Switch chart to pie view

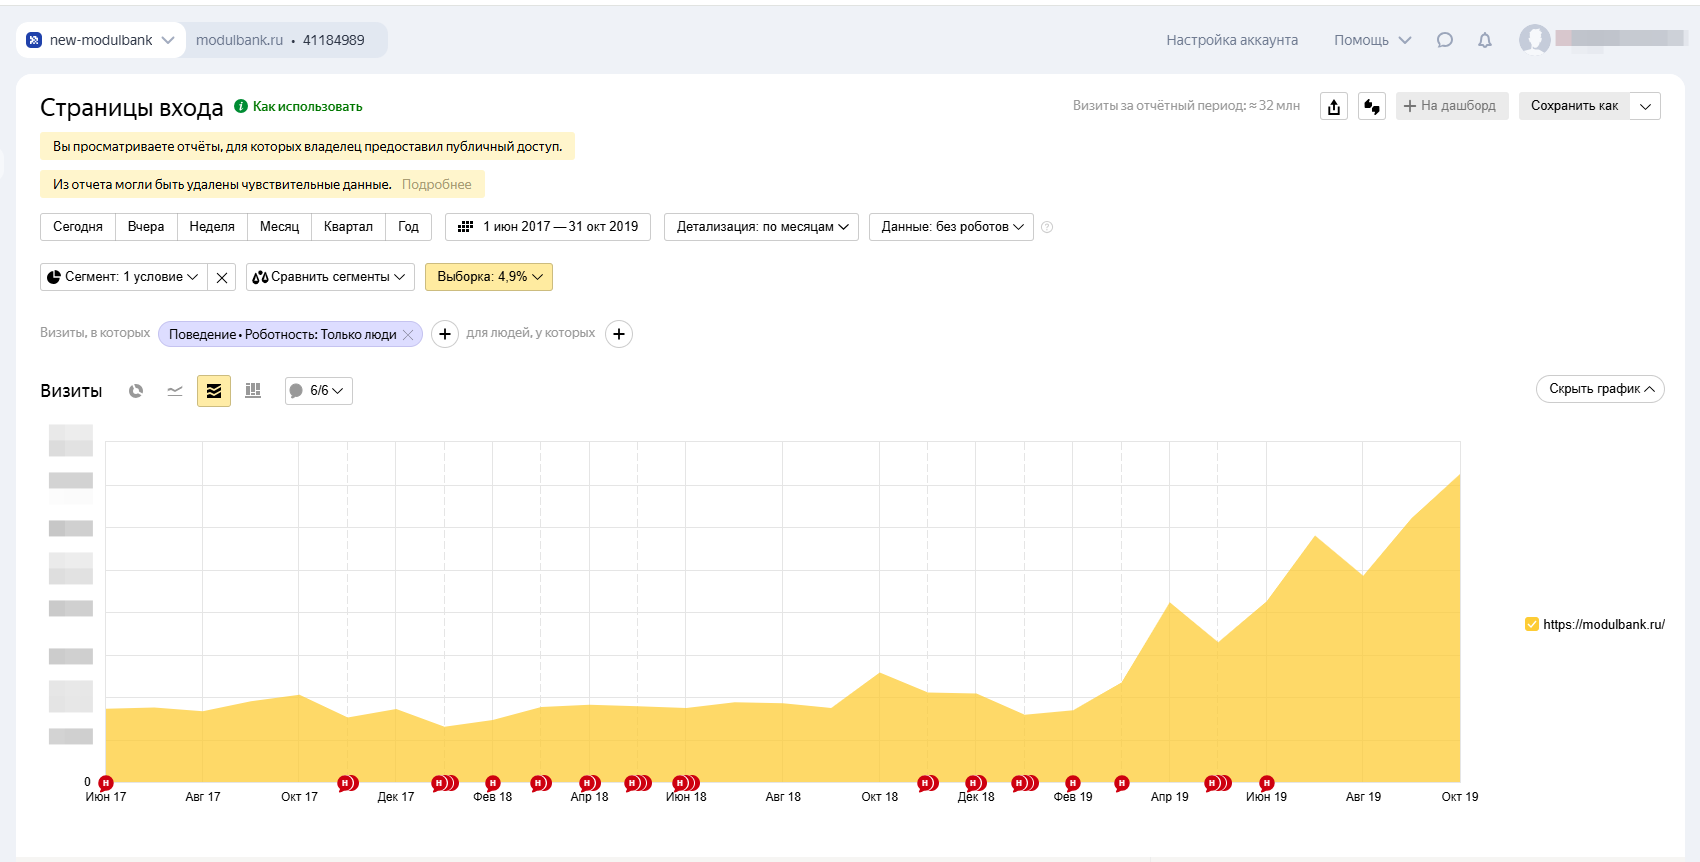[136, 391]
